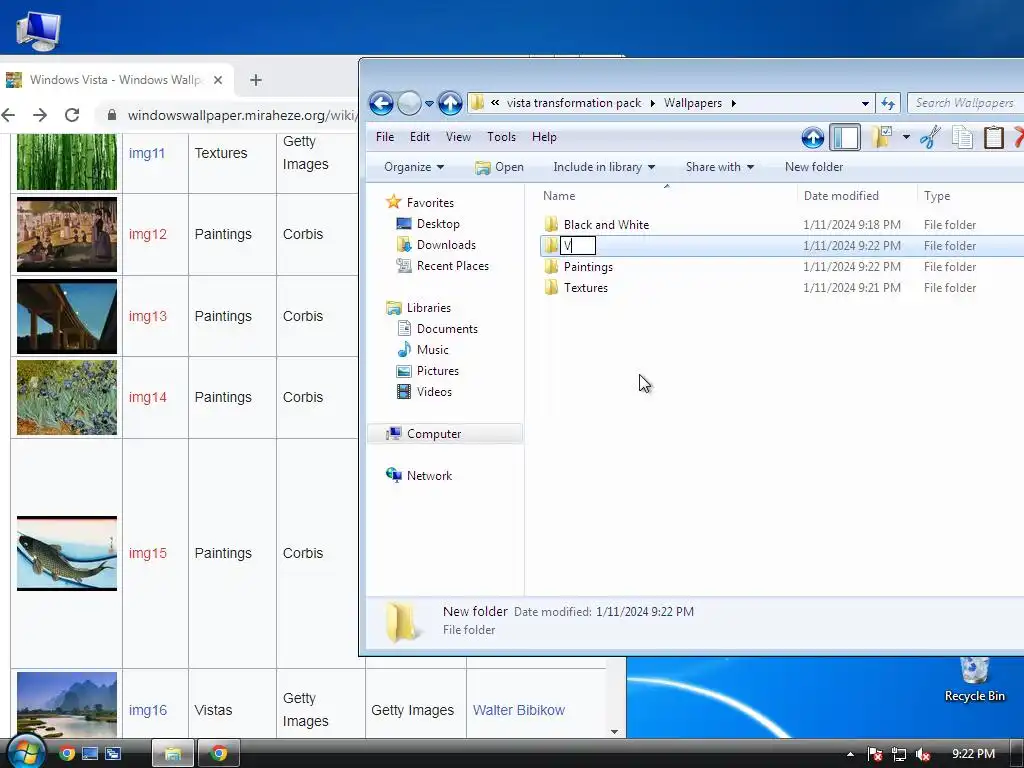Click the Copy pages icon
Image resolution: width=1024 pixels, height=768 pixels.
[x=962, y=138]
